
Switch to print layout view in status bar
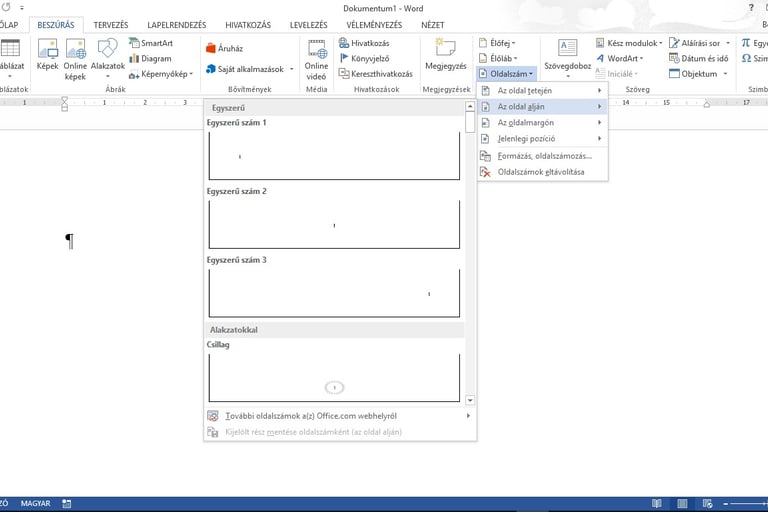click(682, 503)
